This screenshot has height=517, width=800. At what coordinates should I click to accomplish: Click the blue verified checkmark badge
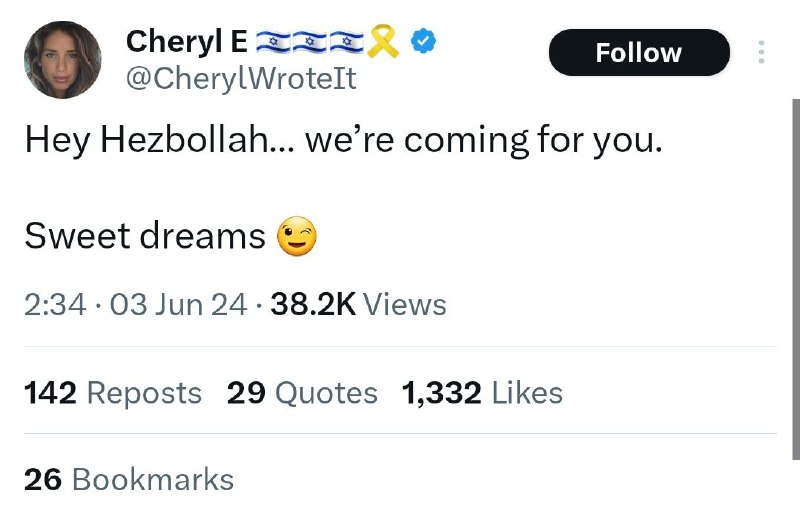[x=425, y=42]
